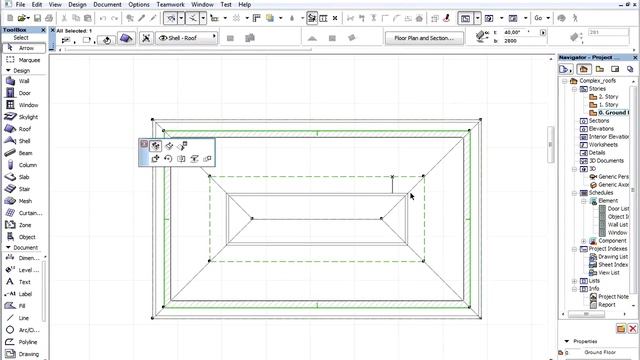The image size is (640, 360).
Task: Open the Document menu
Action: coord(107,4)
